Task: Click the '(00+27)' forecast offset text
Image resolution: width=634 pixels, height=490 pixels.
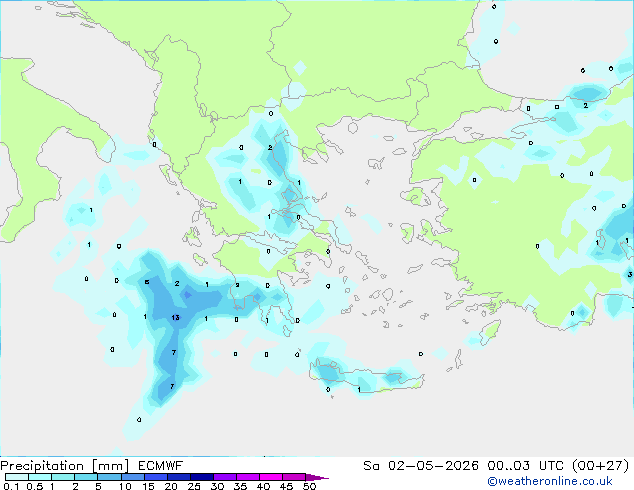Action: click(601, 466)
